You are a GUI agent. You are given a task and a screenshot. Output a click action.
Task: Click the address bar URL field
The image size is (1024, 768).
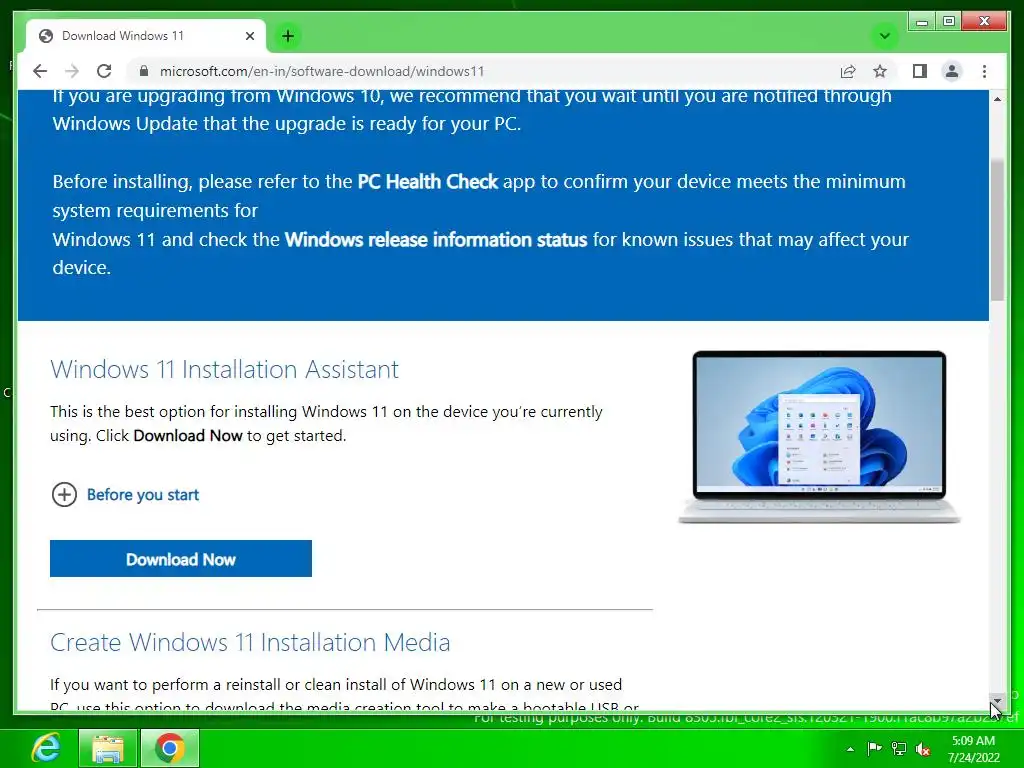pyautogui.click(x=483, y=71)
